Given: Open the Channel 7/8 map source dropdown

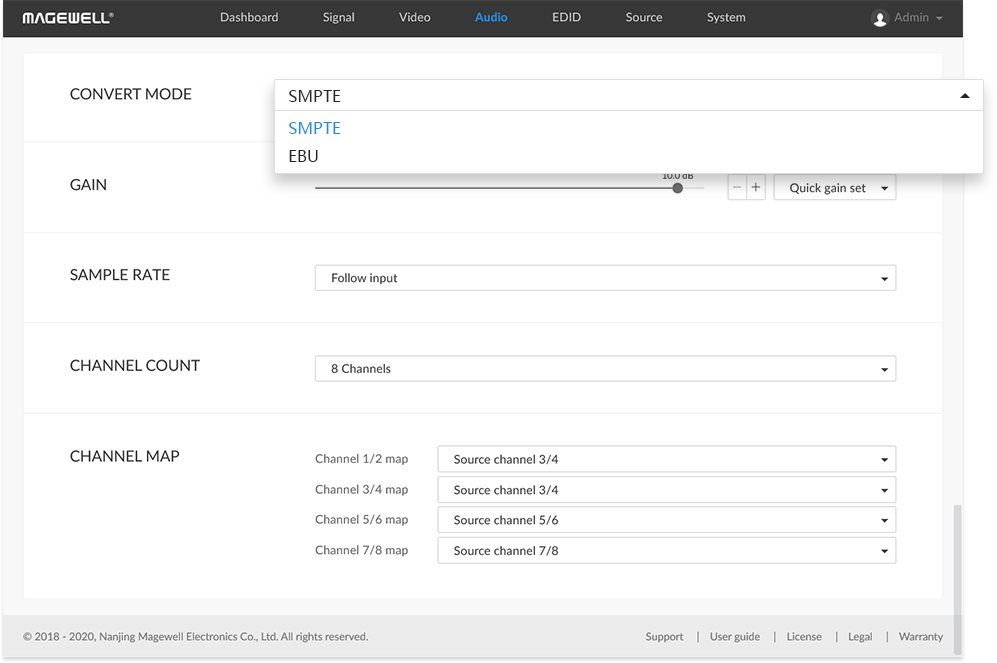Looking at the screenshot, I should [667, 550].
